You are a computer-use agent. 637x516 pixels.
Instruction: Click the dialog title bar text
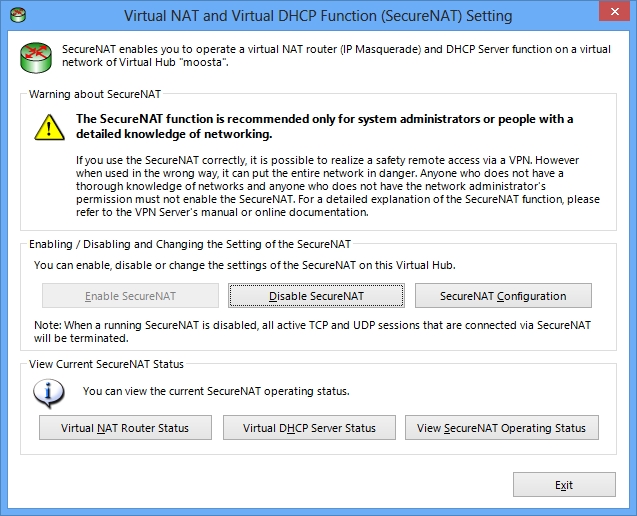pos(318,16)
